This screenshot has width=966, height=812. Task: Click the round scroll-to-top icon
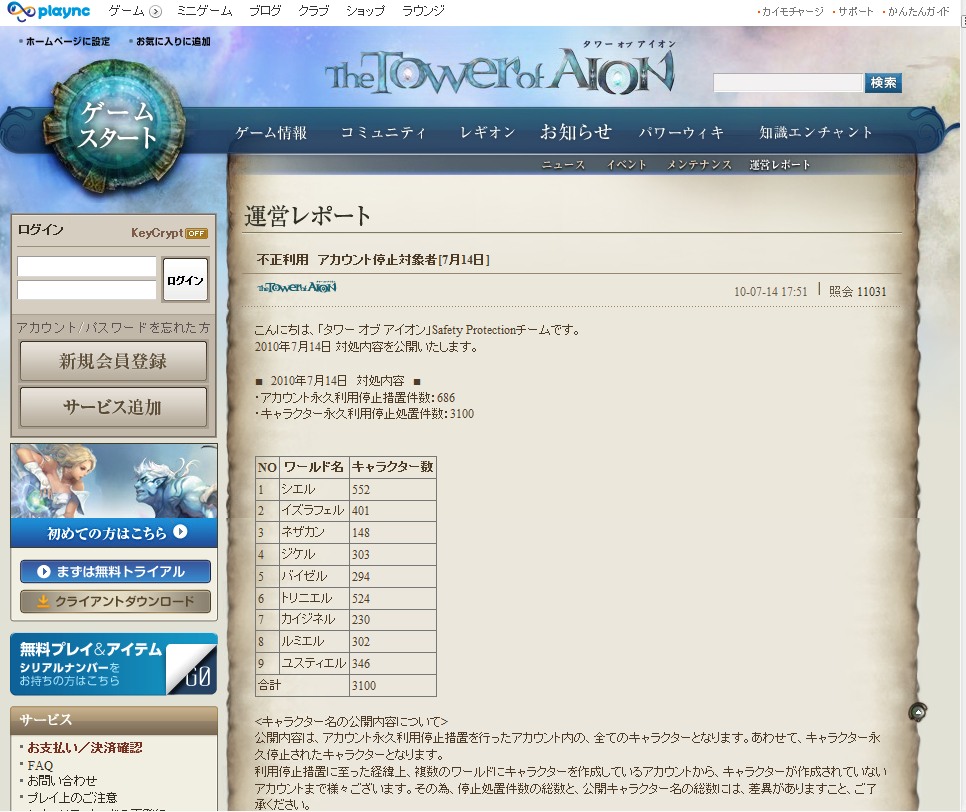(x=917, y=712)
